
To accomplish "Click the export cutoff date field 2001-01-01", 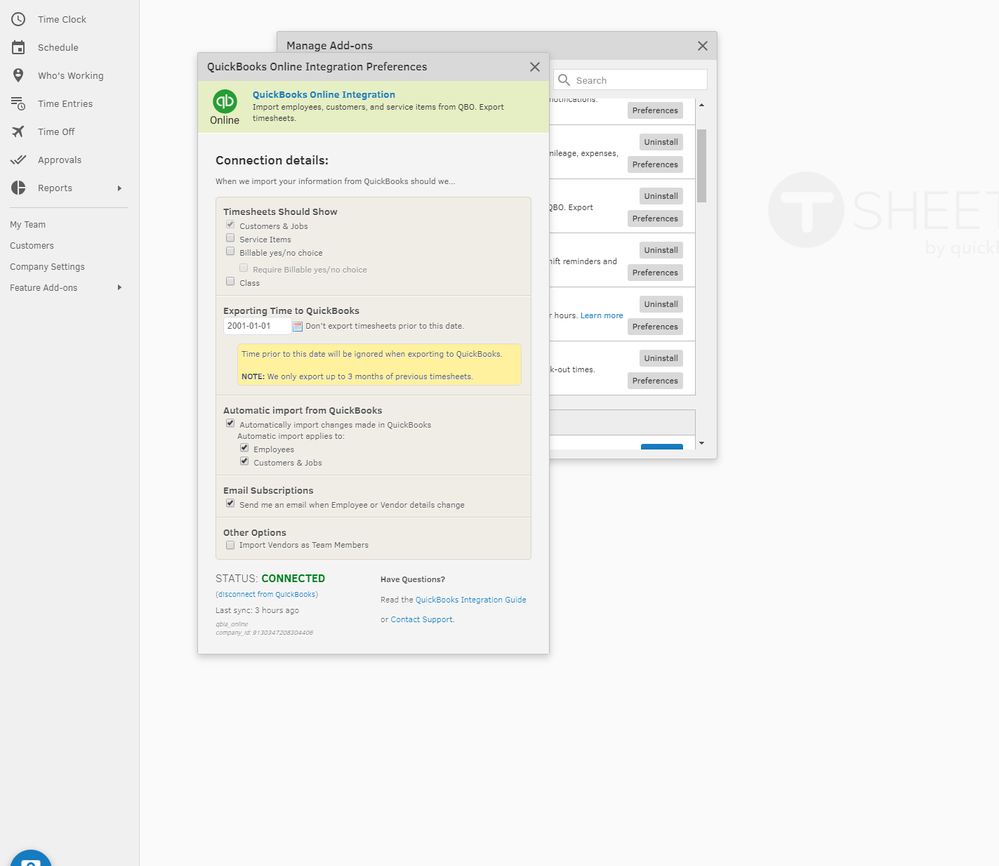I will pyautogui.click(x=257, y=326).
